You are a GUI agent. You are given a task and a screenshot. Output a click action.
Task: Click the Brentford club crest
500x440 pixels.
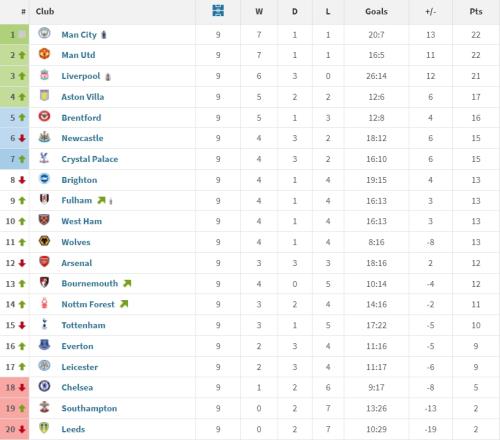click(x=44, y=116)
